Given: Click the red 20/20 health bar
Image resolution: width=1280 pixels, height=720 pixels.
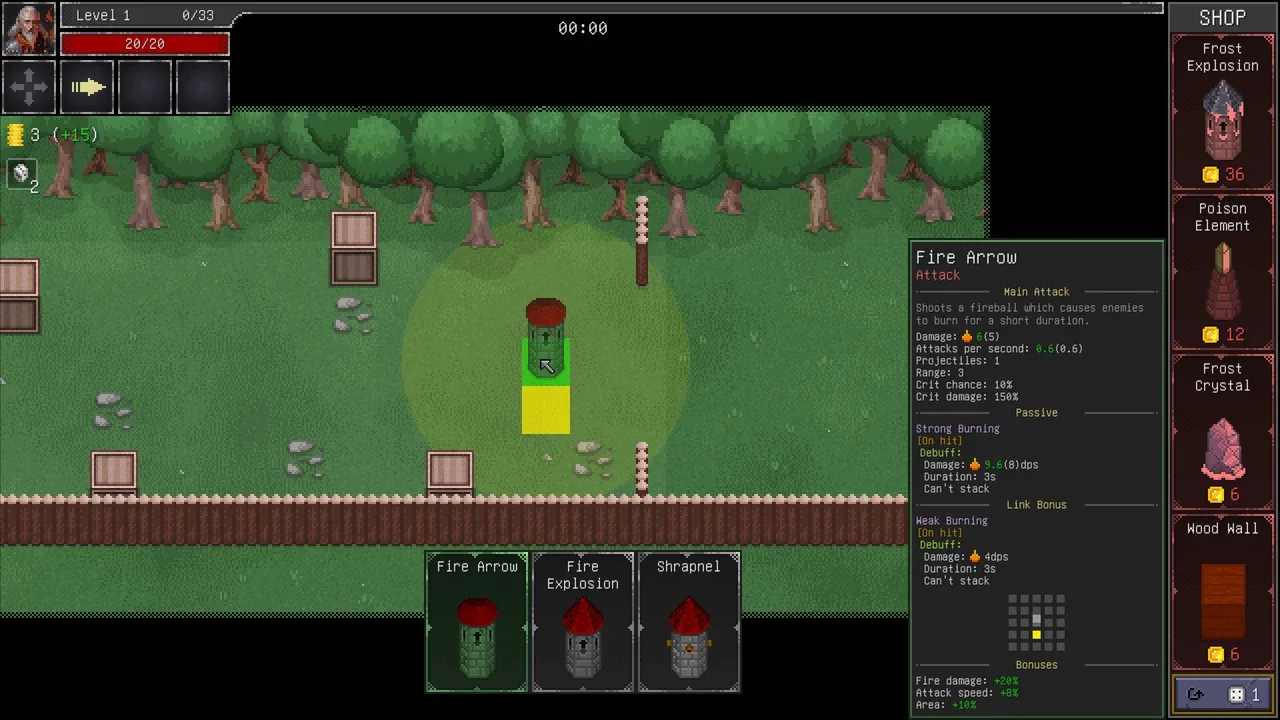Looking at the screenshot, I should click(x=145, y=44).
